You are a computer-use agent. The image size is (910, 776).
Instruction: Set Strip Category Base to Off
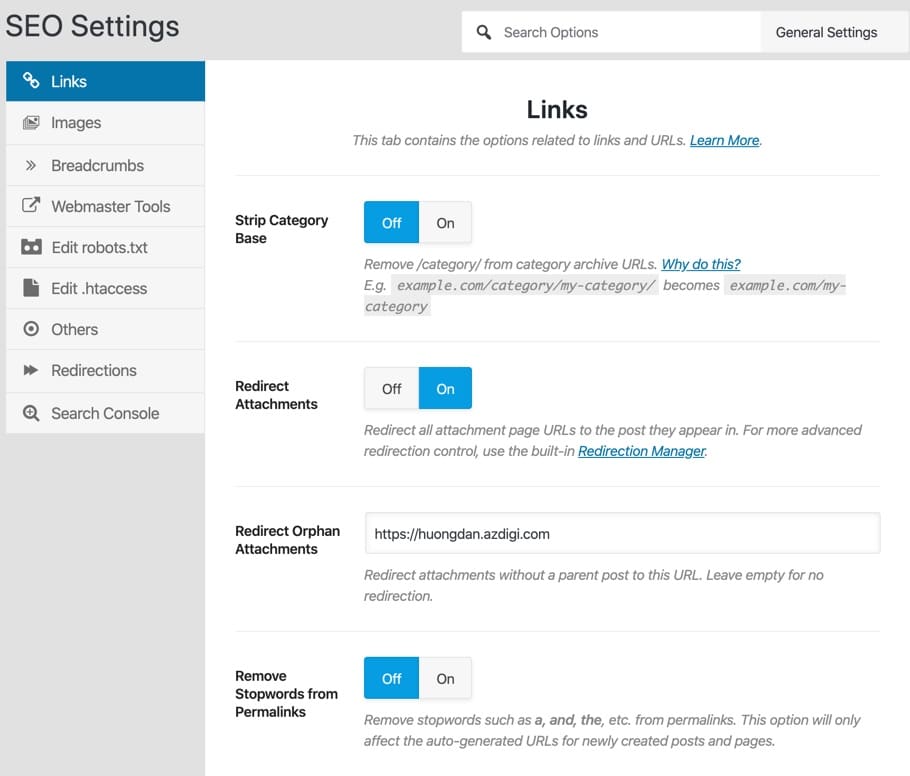(392, 222)
